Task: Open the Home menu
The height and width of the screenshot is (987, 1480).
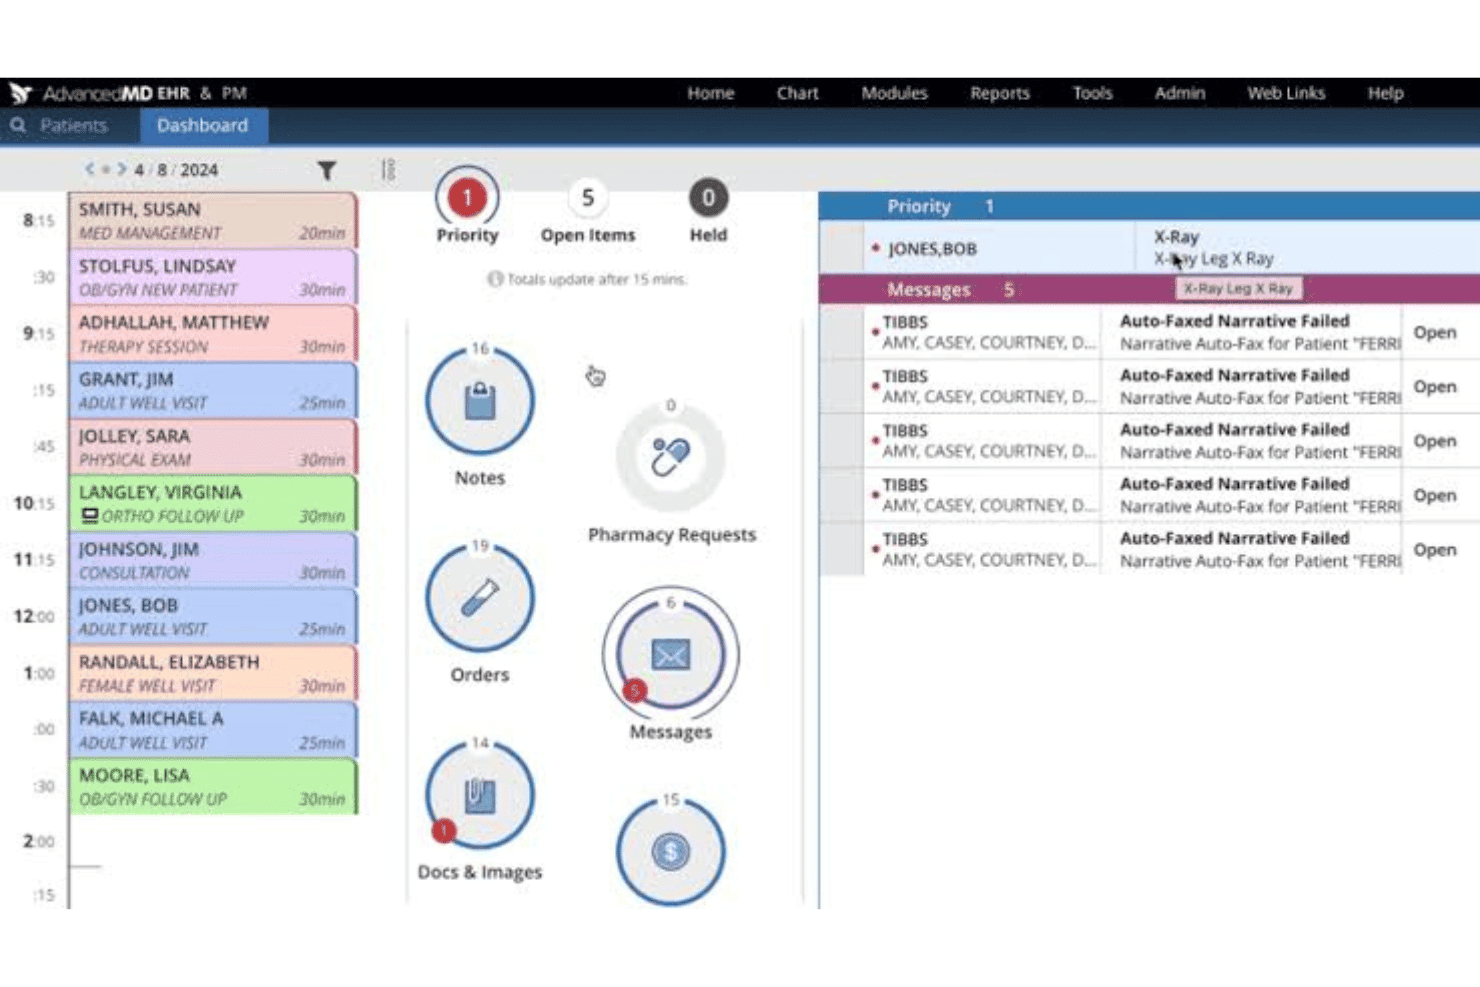Action: coord(711,93)
